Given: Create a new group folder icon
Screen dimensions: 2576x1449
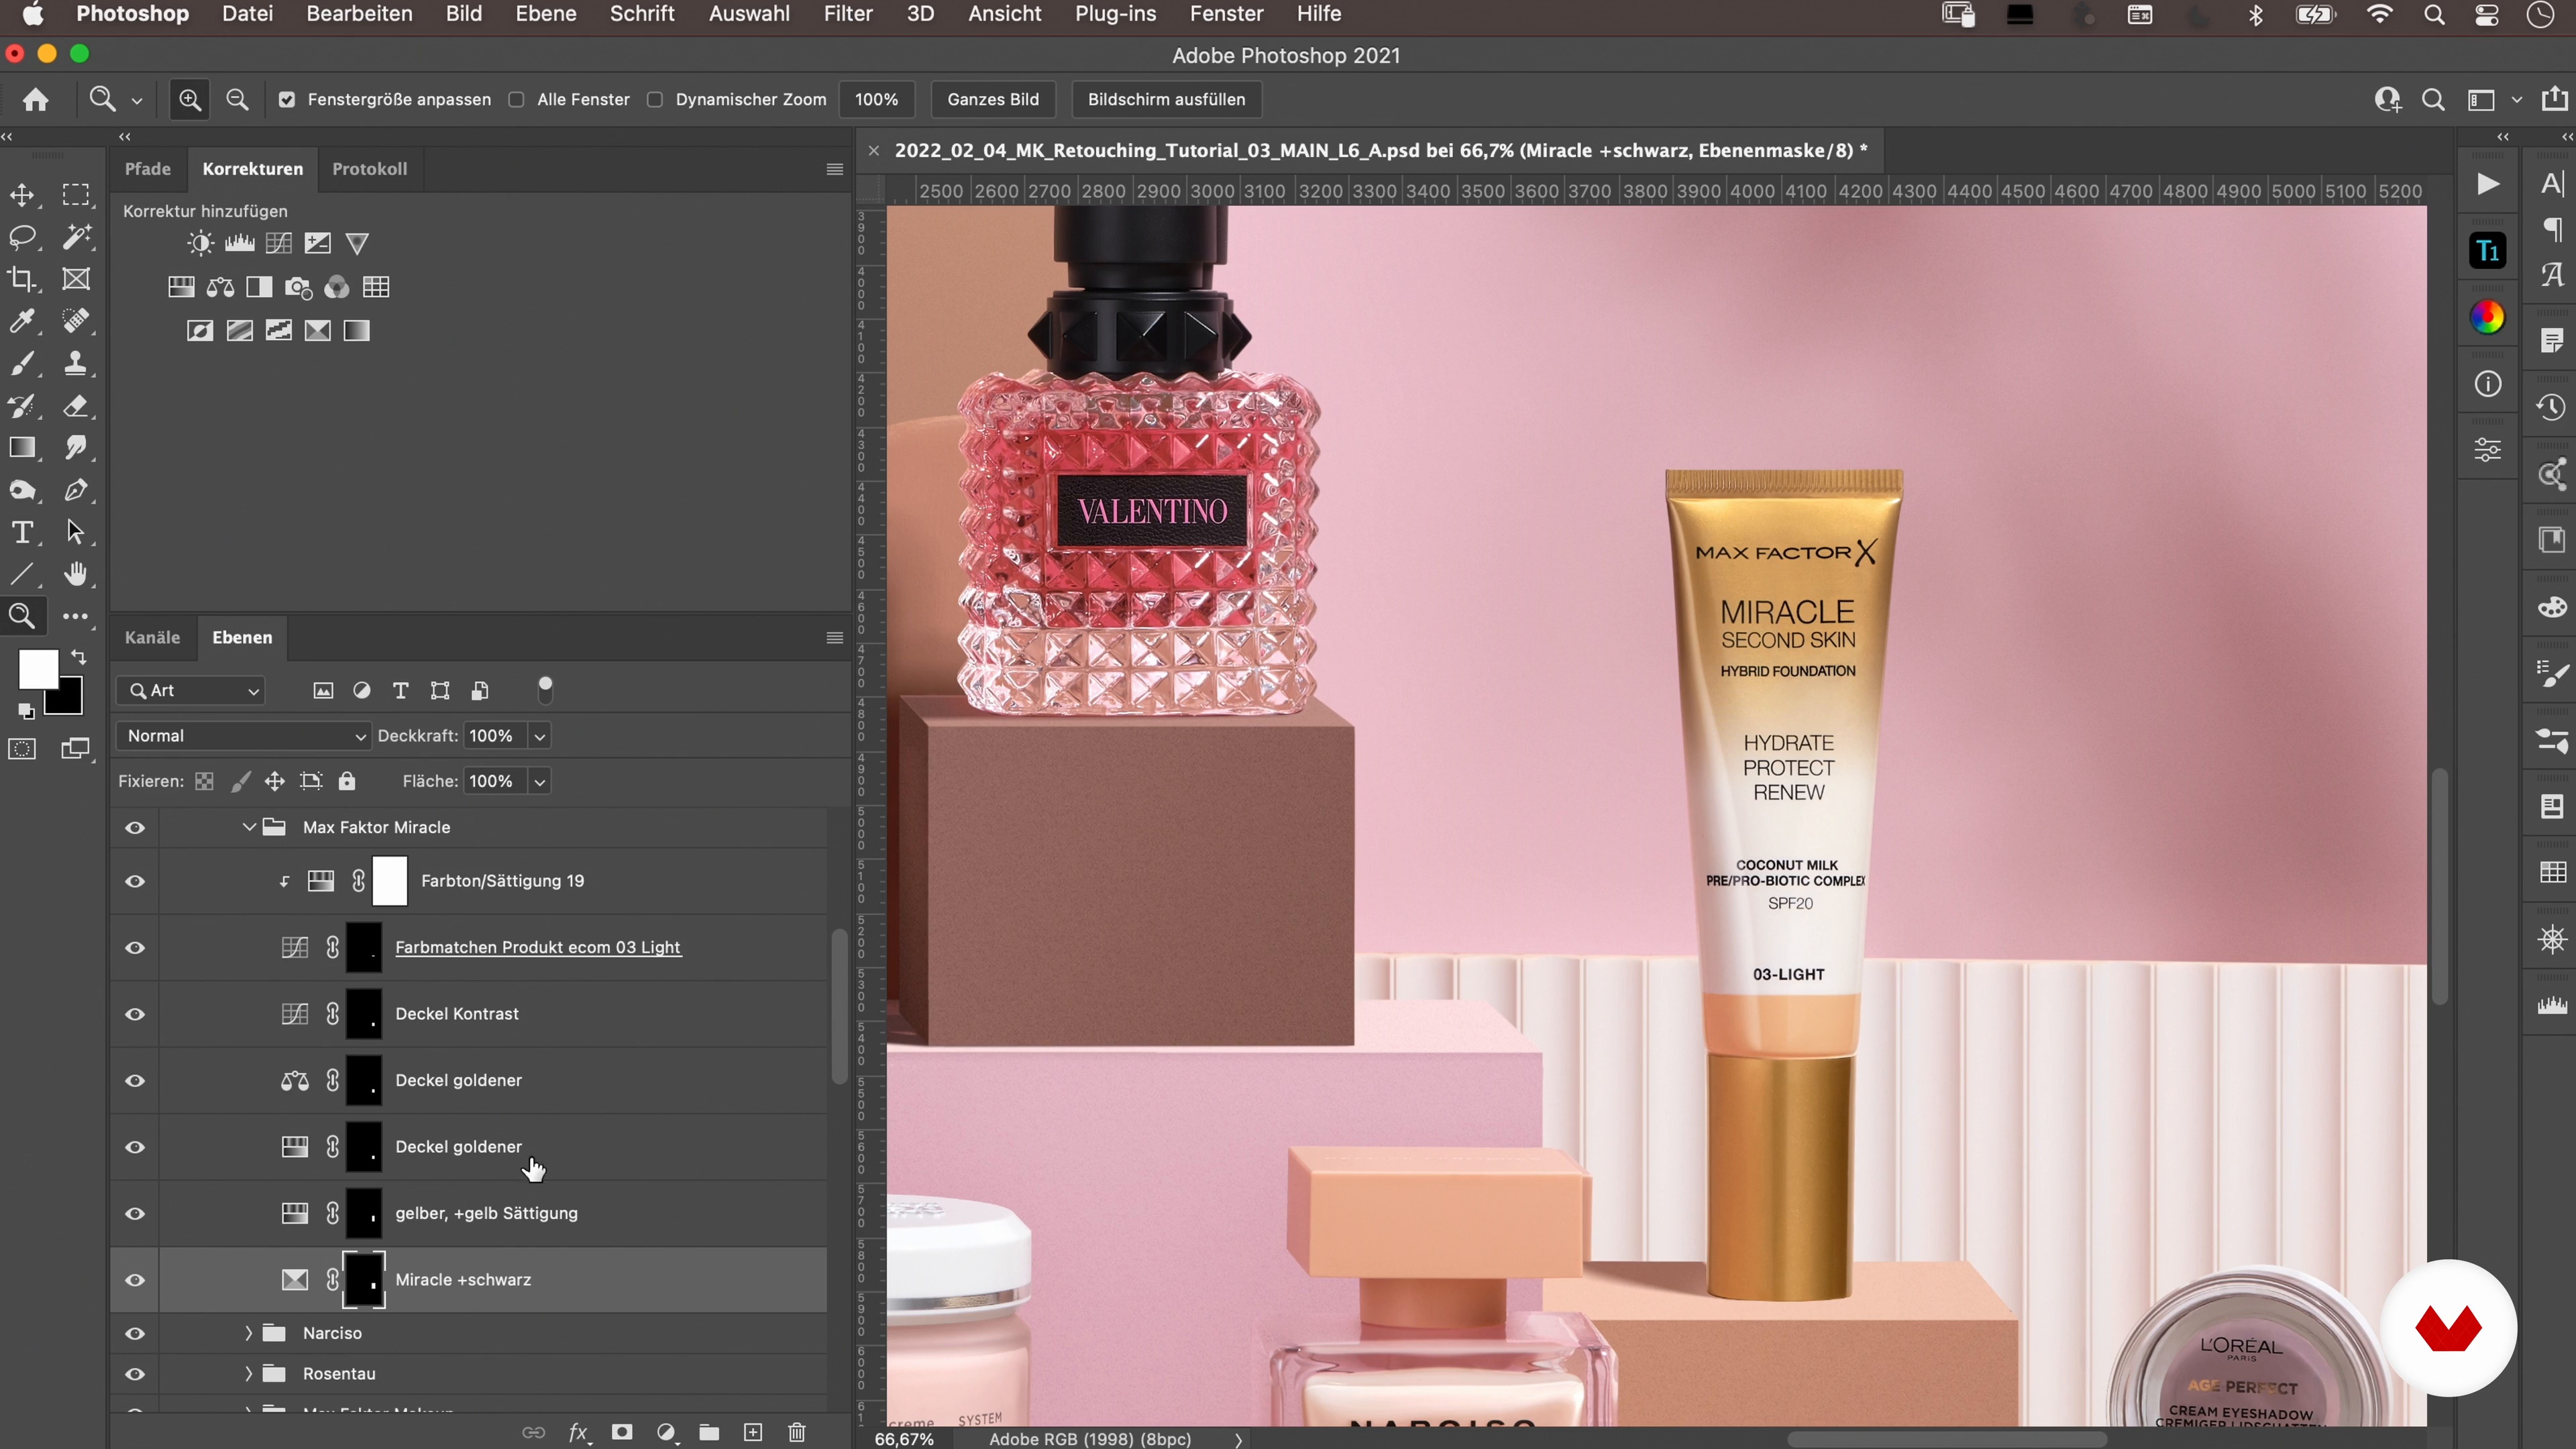Looking at the screenshot, I should click(x=709, y=1432).
